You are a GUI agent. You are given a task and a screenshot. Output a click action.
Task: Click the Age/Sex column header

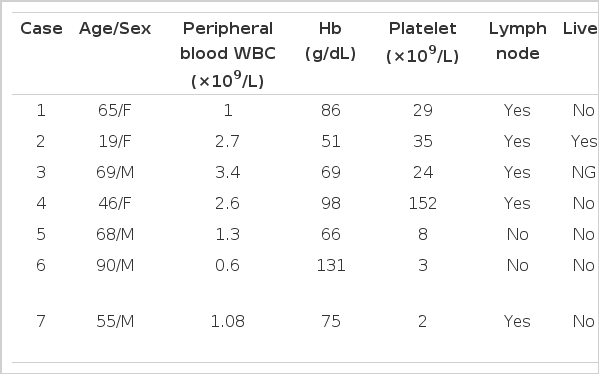click(x=115, y=29)
